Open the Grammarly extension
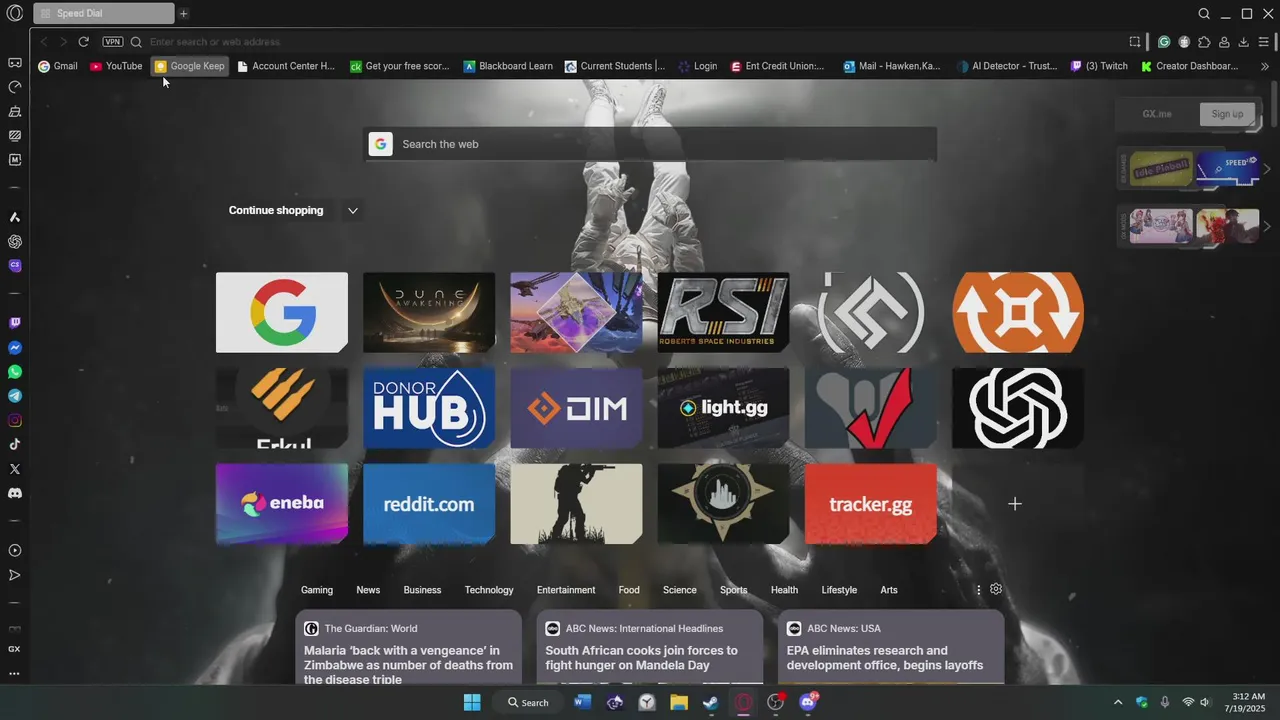 [x=1164, y=42]
